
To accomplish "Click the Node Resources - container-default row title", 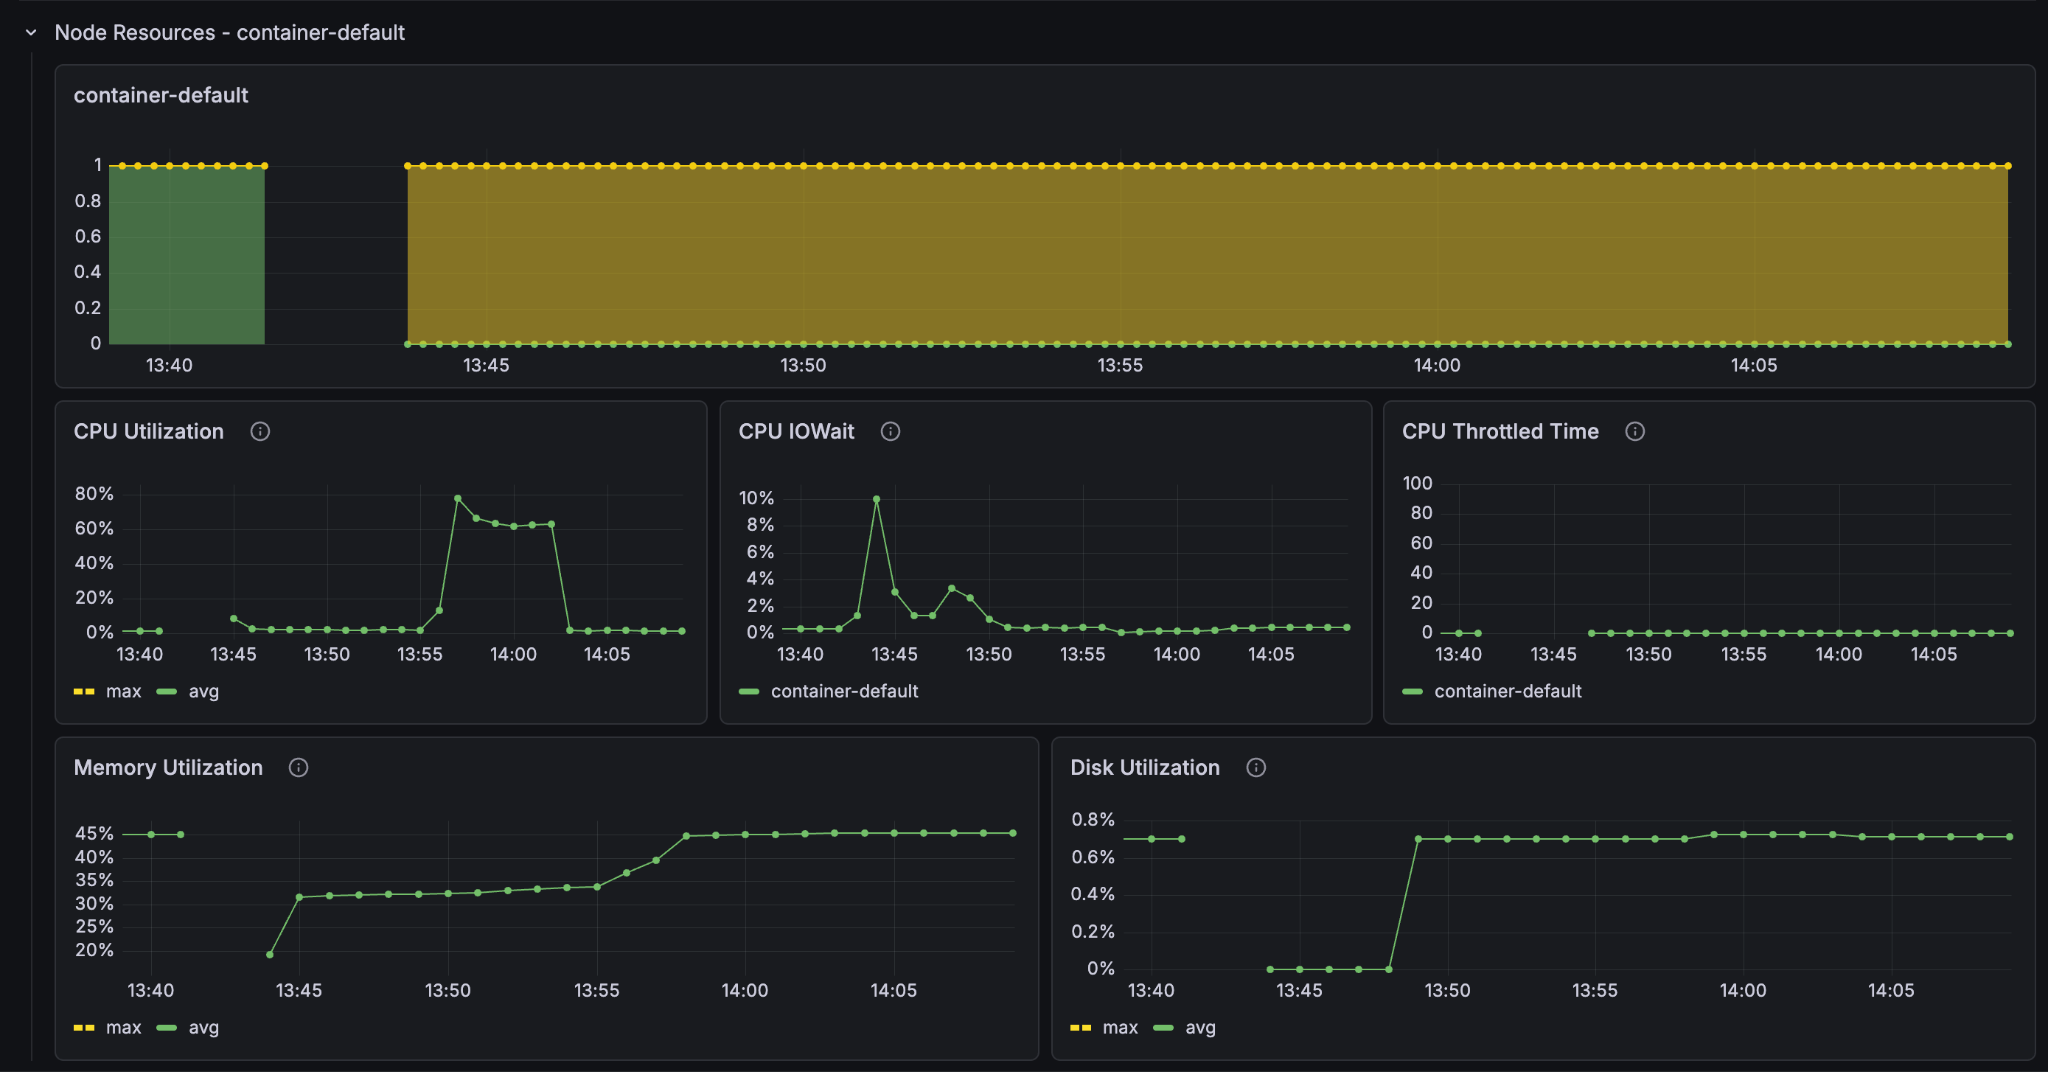I will (231, 32).
